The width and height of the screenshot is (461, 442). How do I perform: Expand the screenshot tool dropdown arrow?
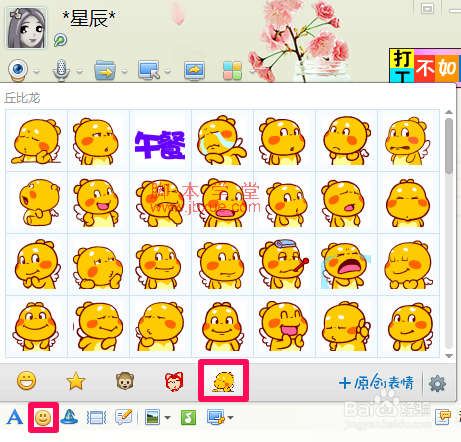230,417
